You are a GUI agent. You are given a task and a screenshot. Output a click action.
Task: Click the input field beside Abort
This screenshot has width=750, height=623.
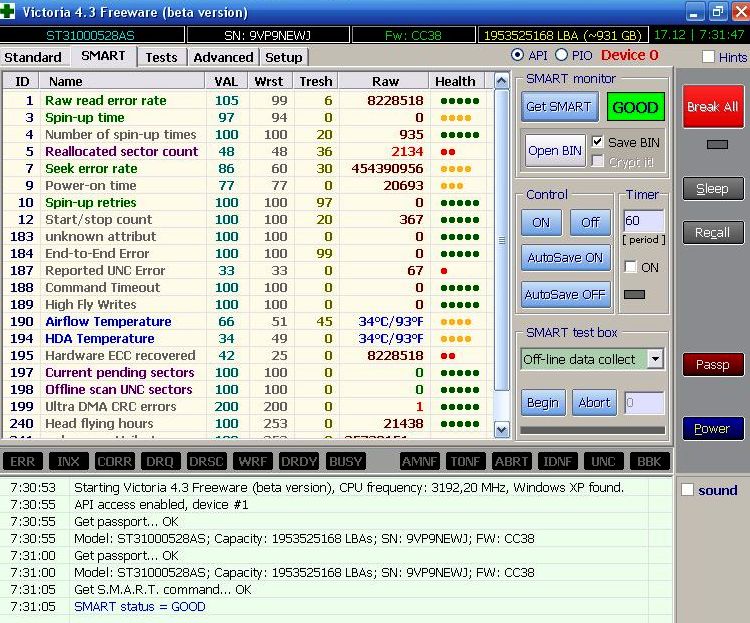644,402
